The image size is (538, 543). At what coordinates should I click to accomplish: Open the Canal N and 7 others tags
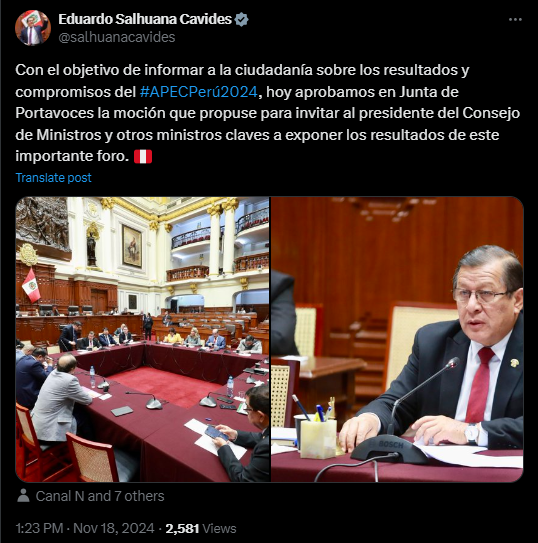pyautogui.click(x=100, y=496)
